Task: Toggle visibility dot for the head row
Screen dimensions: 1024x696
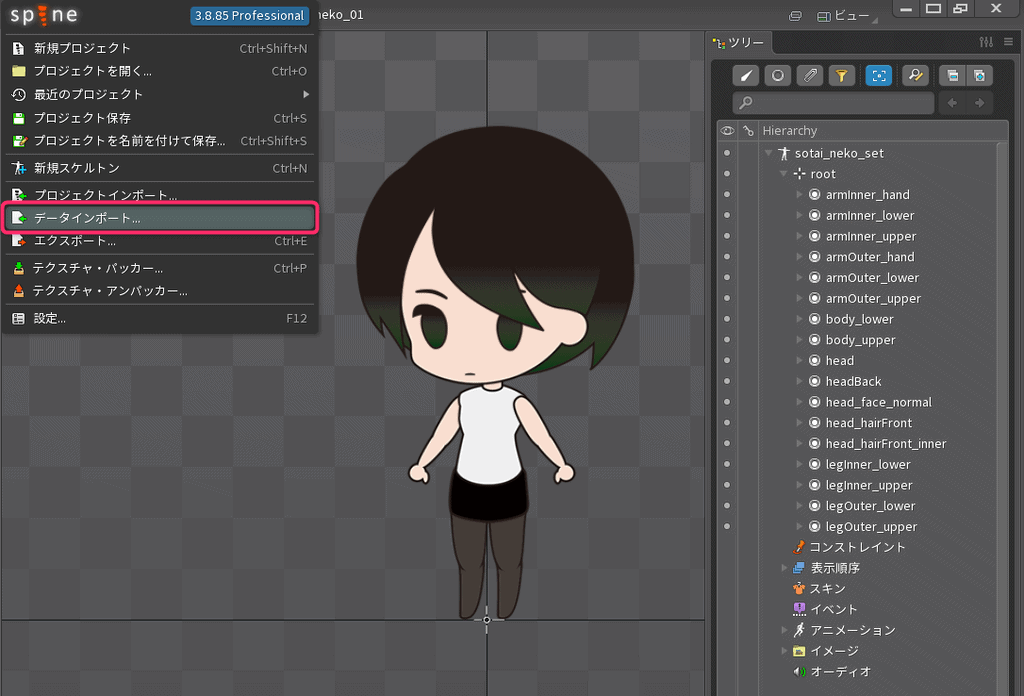Action: point(727,360)
